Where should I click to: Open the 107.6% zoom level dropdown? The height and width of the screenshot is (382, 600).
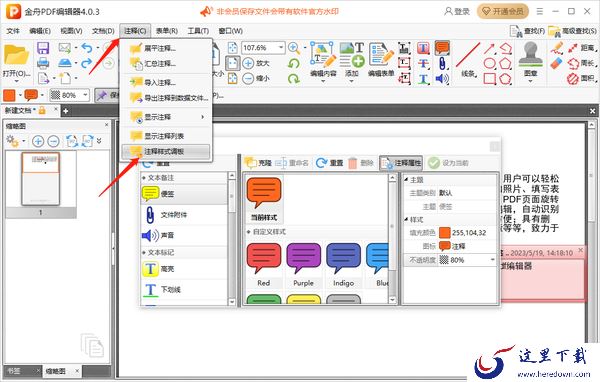click(x=281, y=48)
